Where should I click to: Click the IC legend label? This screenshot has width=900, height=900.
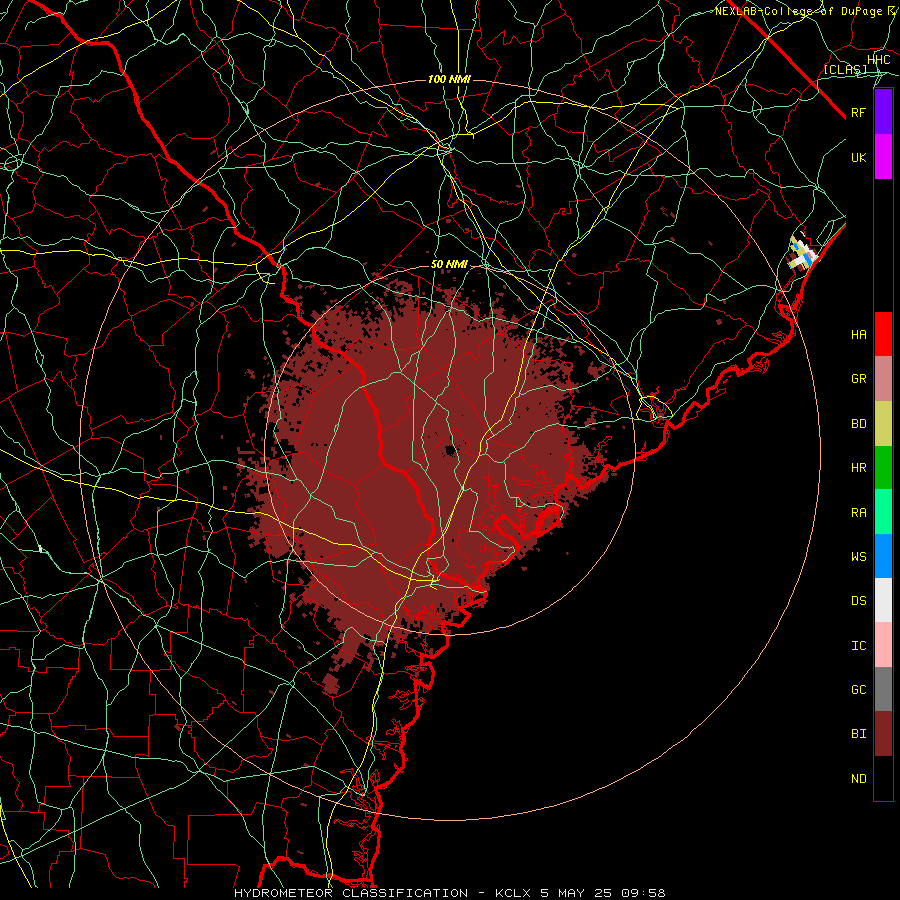pos(859,646)
